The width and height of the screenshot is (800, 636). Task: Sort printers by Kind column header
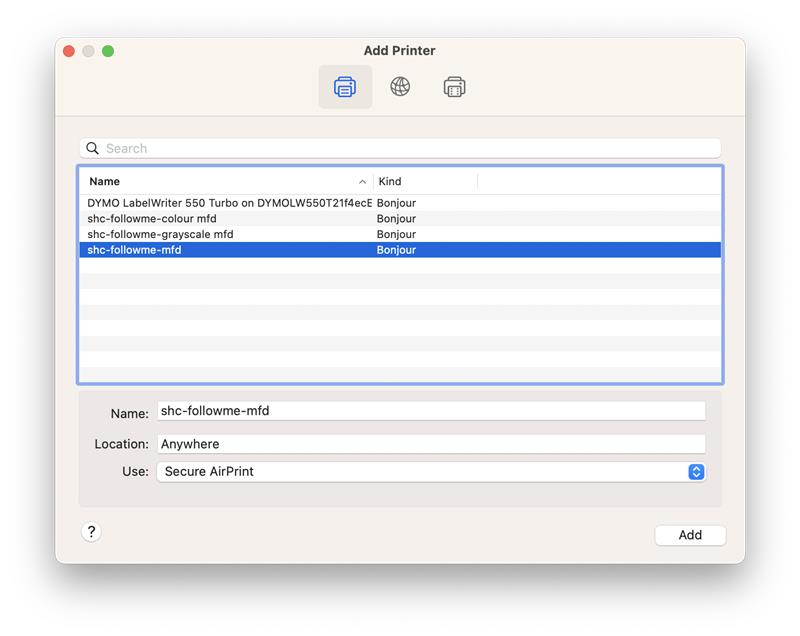coord(420,181)
